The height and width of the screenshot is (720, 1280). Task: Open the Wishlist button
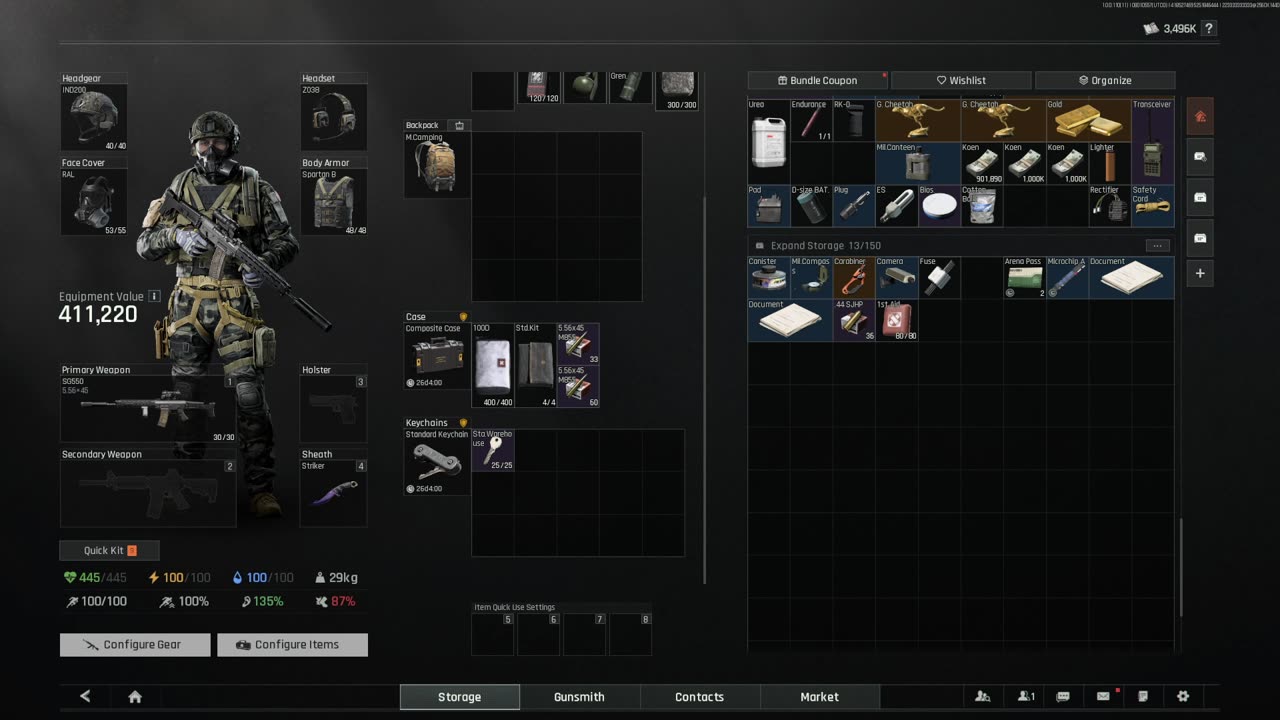point(961,80)
